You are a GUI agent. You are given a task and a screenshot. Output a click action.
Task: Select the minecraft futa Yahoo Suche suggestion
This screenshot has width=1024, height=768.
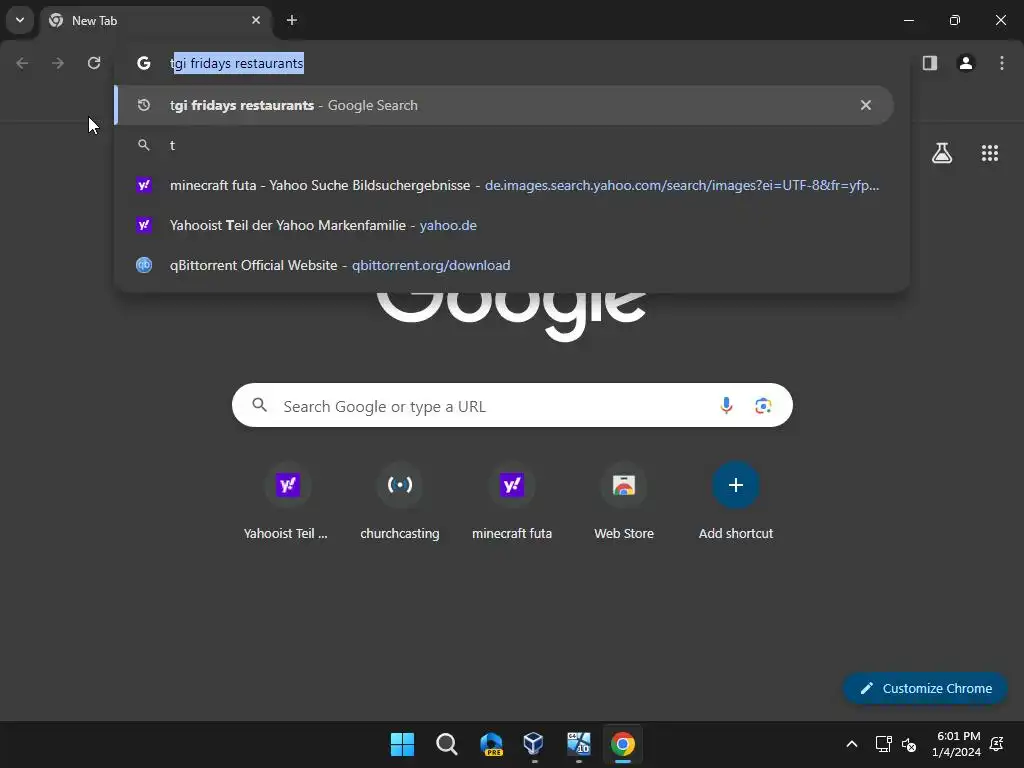(504, 185)
